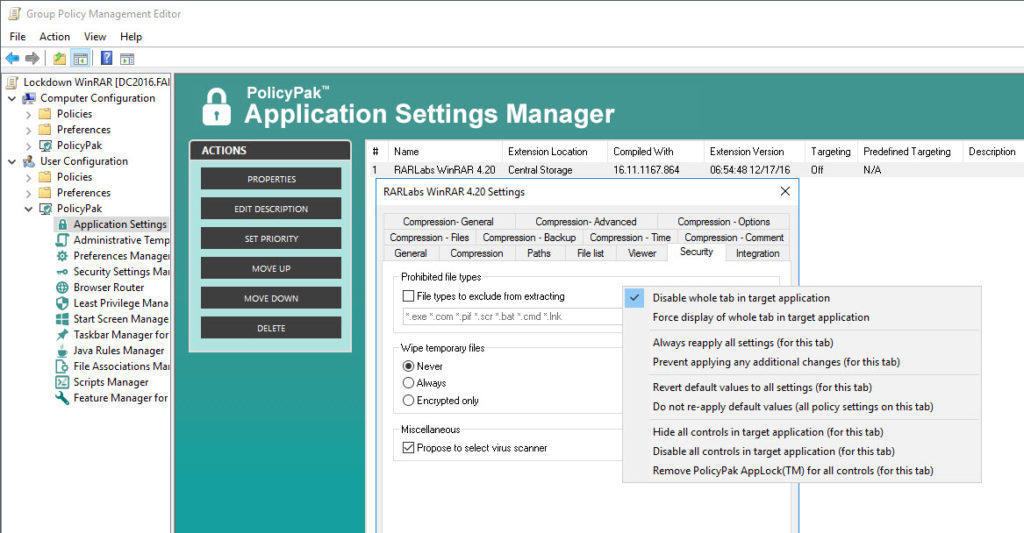The height and width of the screenshot is (533, 1024).
Task: Expand Preferences under User Configuration
Action: pyautogui.click(x=28, y=193)
